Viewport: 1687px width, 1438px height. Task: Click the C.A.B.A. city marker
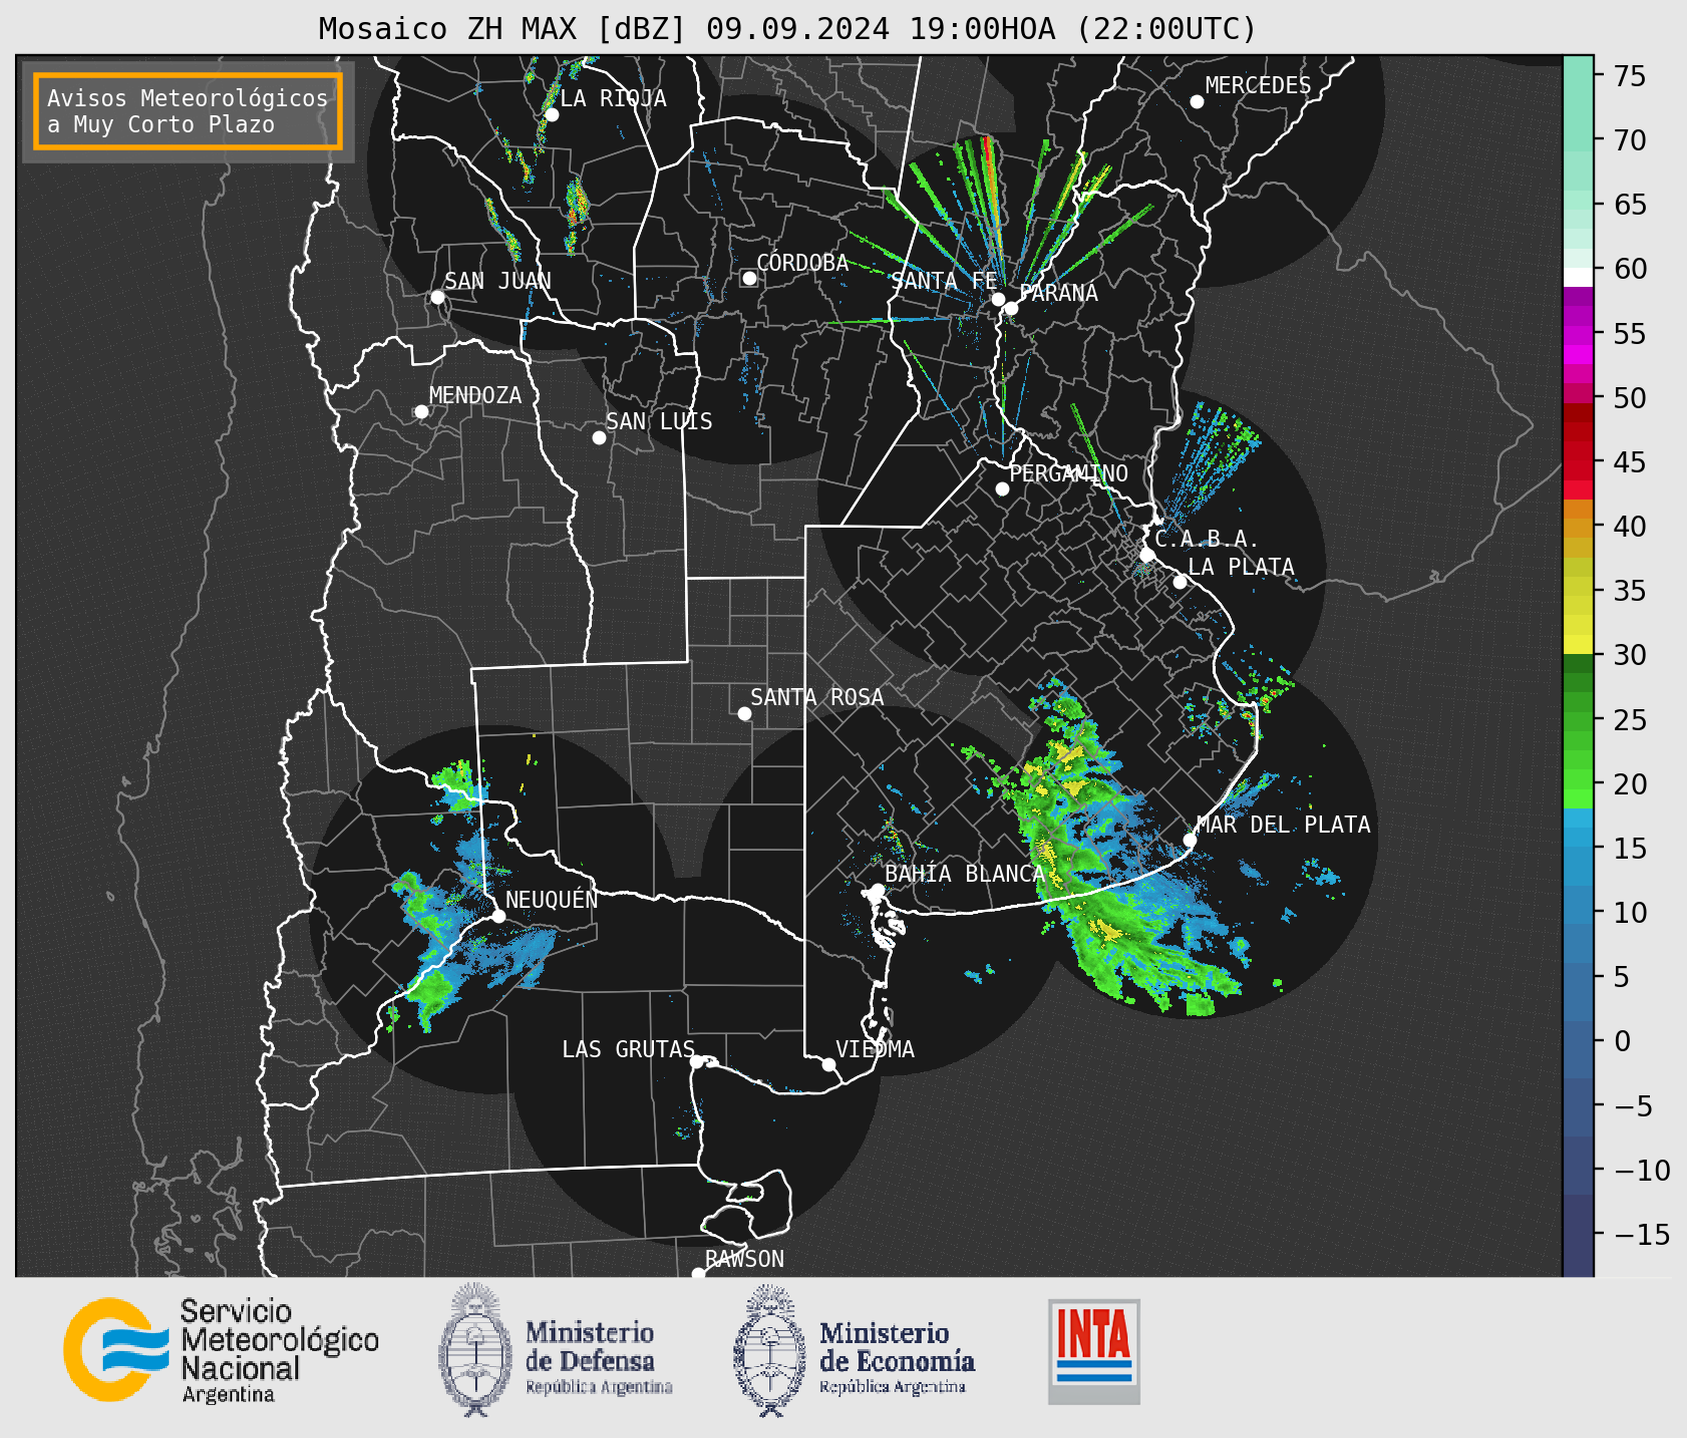pyautogui.click(x=1148, y=555)
